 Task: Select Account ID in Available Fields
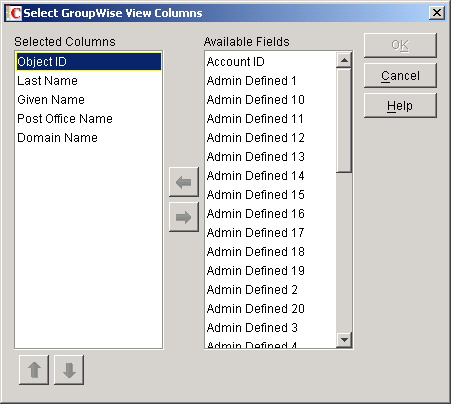[x=271, y=61]
